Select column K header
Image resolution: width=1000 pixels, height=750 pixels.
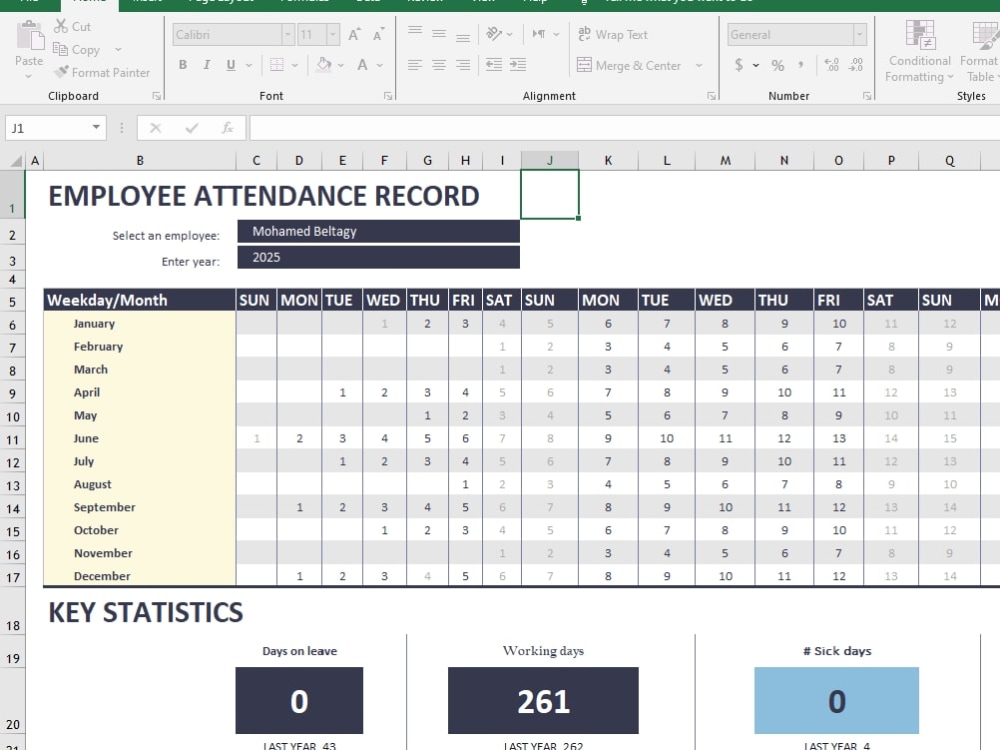pos(608,160)
